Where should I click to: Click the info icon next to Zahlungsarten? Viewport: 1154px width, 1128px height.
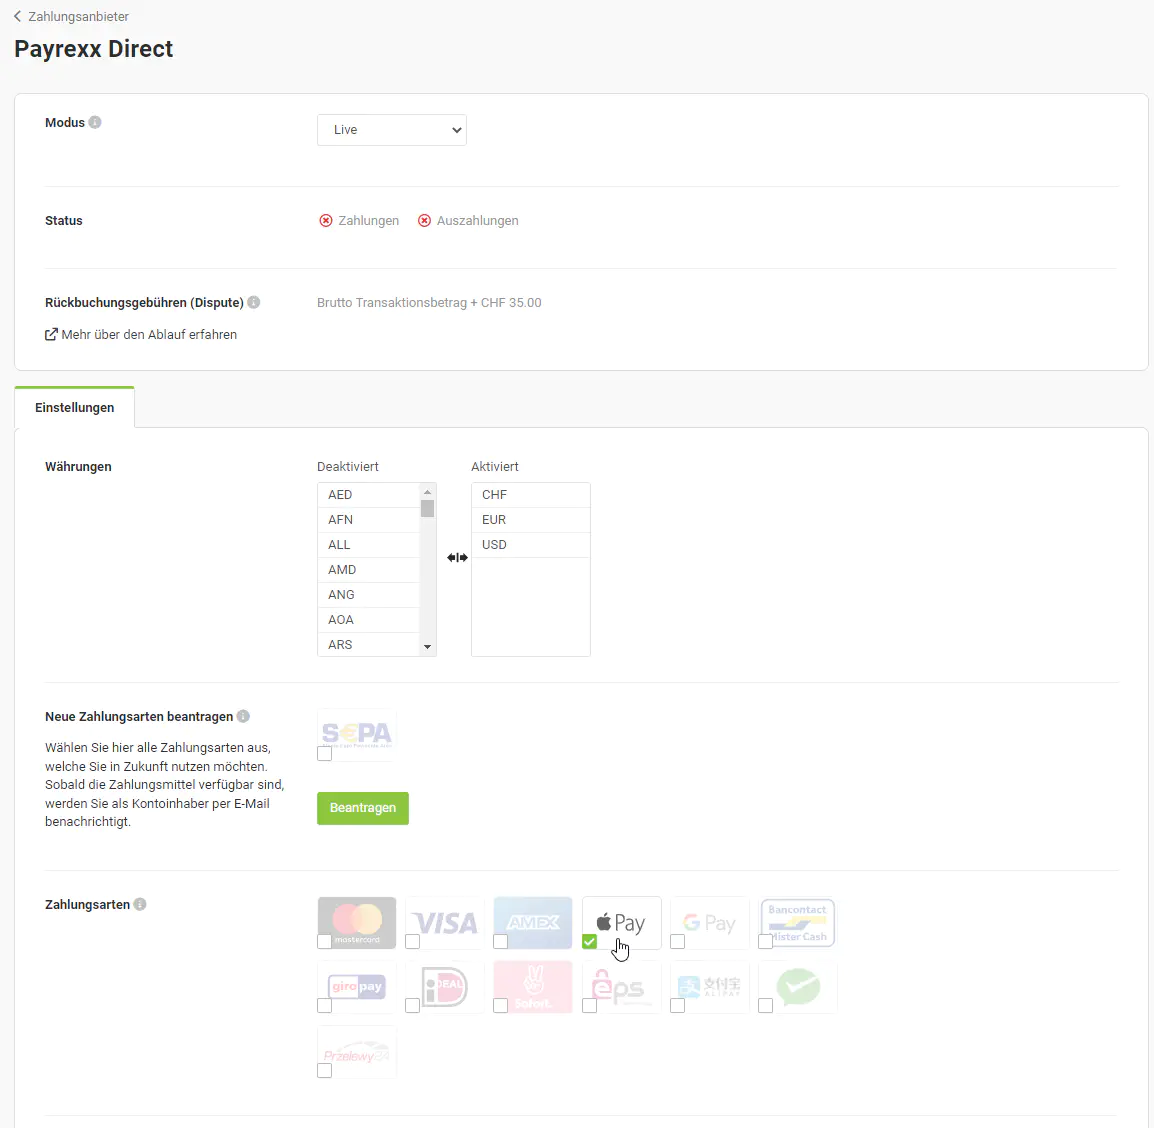tap(140, 905)
